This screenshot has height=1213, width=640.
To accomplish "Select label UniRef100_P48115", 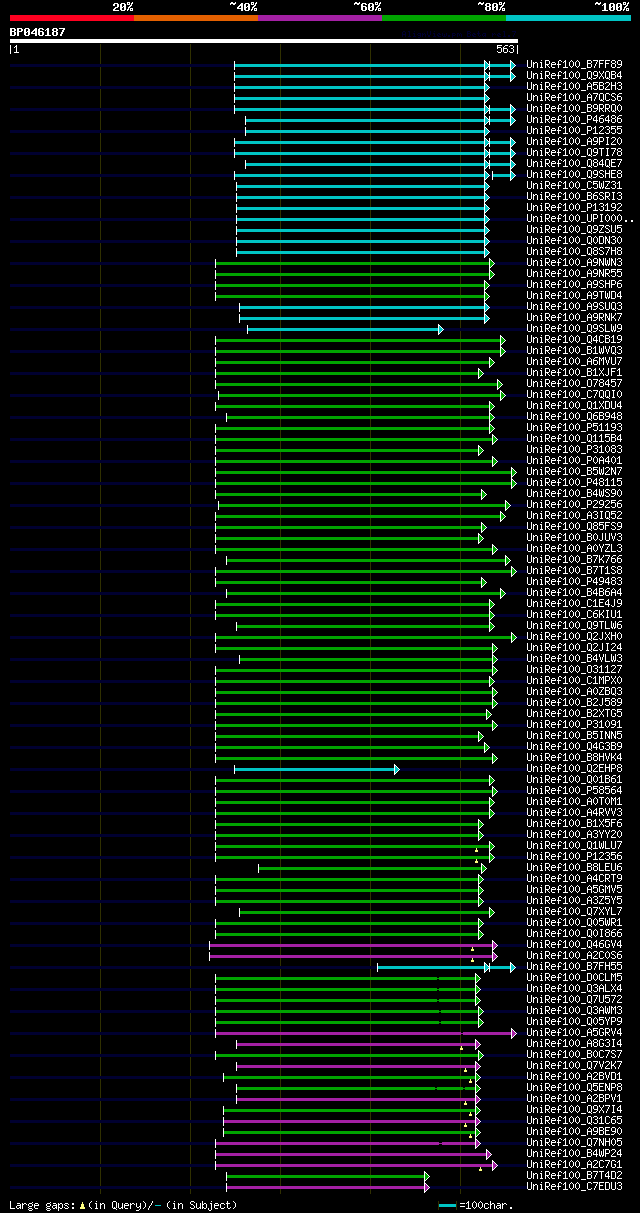I will (x=573, y=482).
